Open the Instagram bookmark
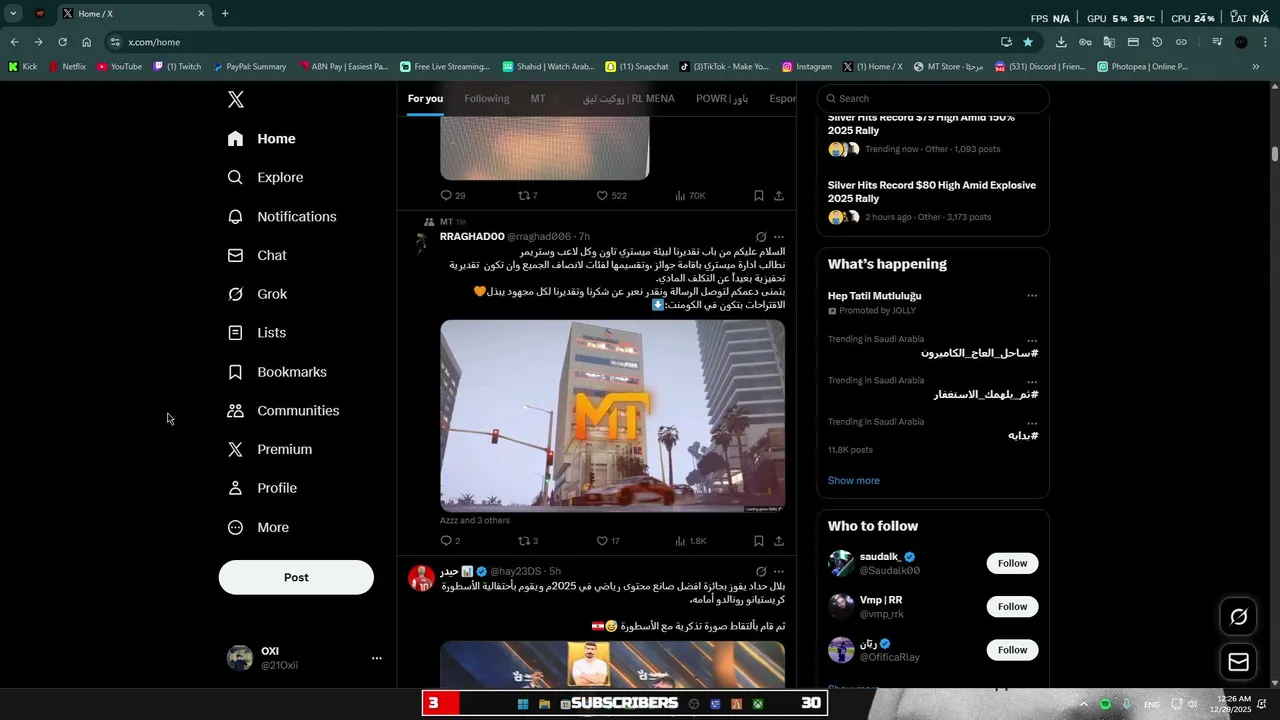This screenshot has width=1280, height=720. pyautogui.click(x=807, y=67)
